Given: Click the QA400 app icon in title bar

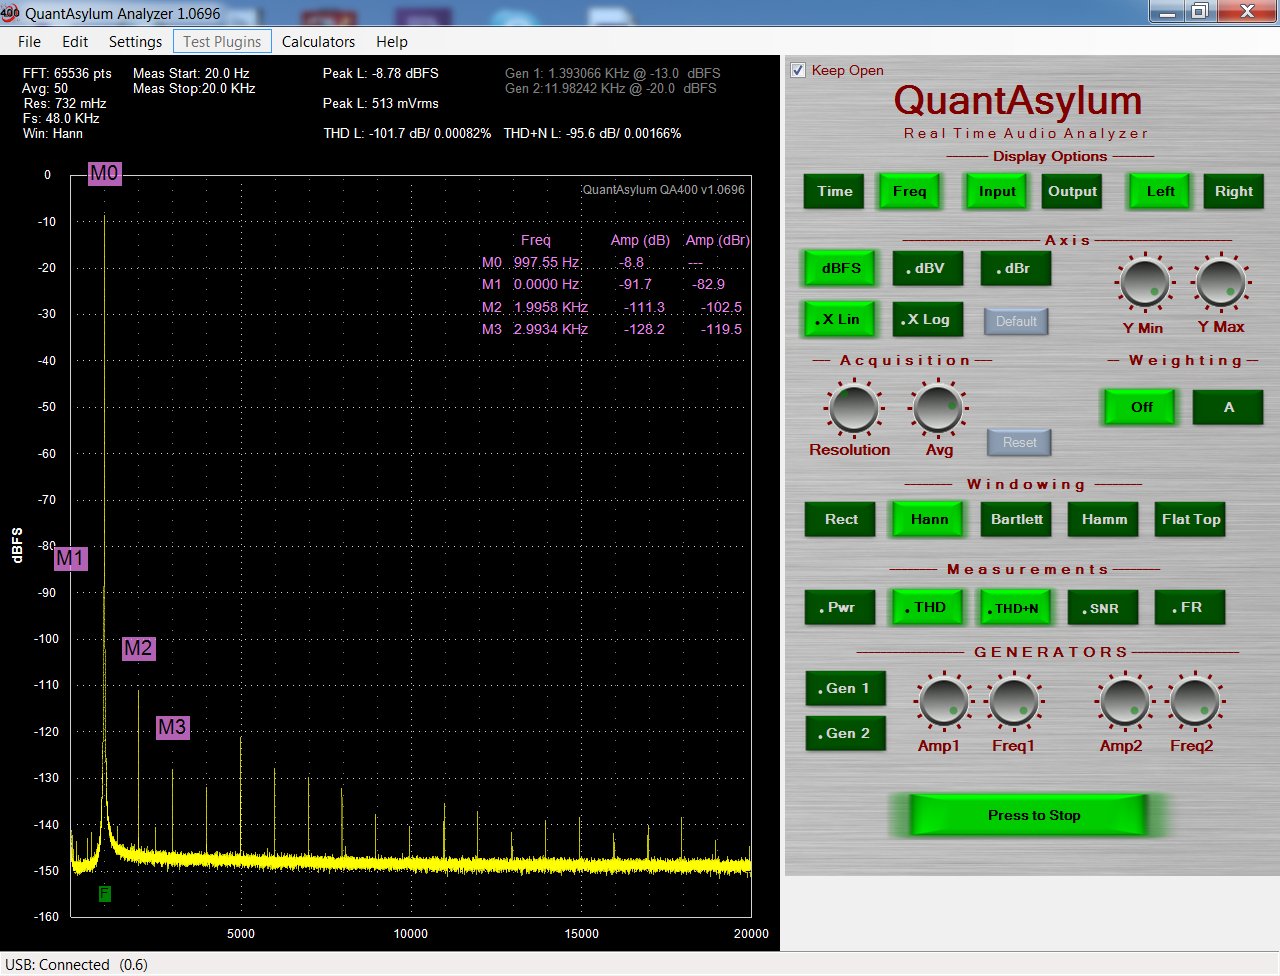Looking at the screenshot, I should click(x=11, y=13).
